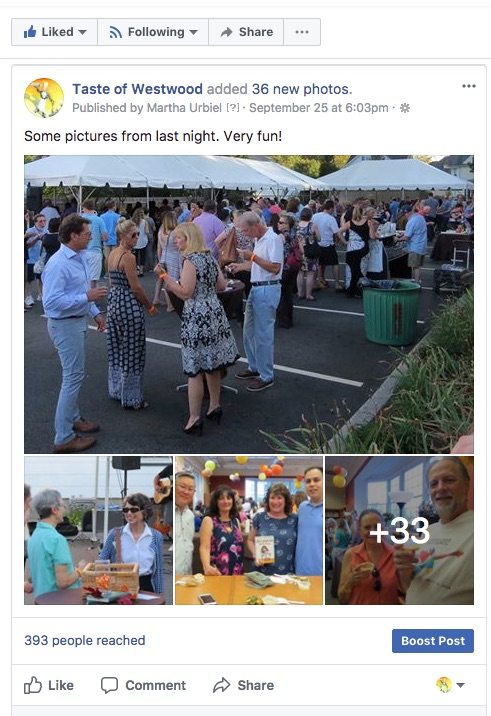Screen dimensions: 491x716
Task: Click the Boost Post button
Action: point(433,641)
